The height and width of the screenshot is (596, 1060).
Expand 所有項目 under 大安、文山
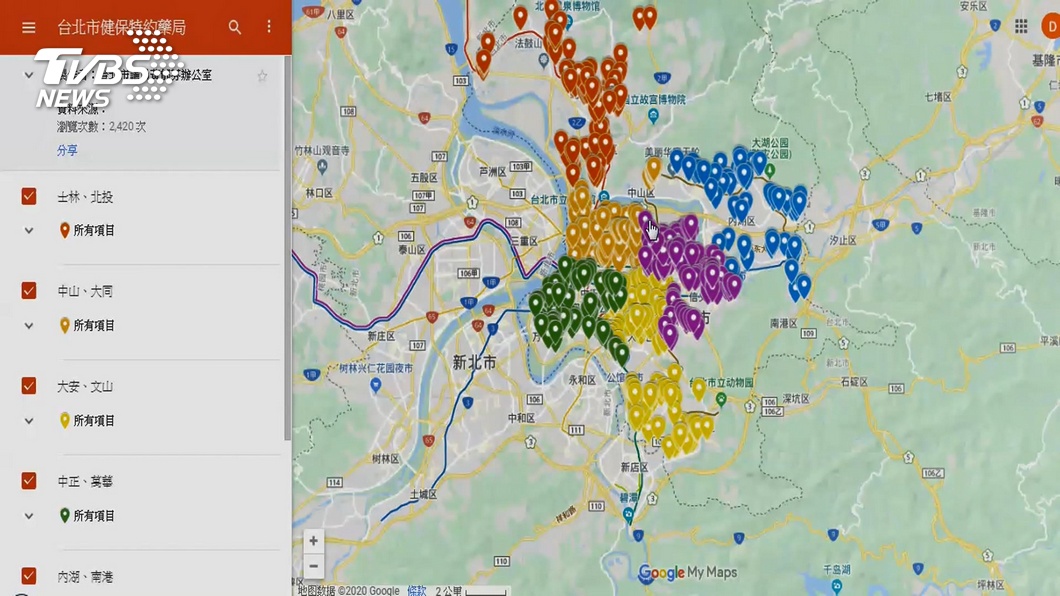point(28,421)
